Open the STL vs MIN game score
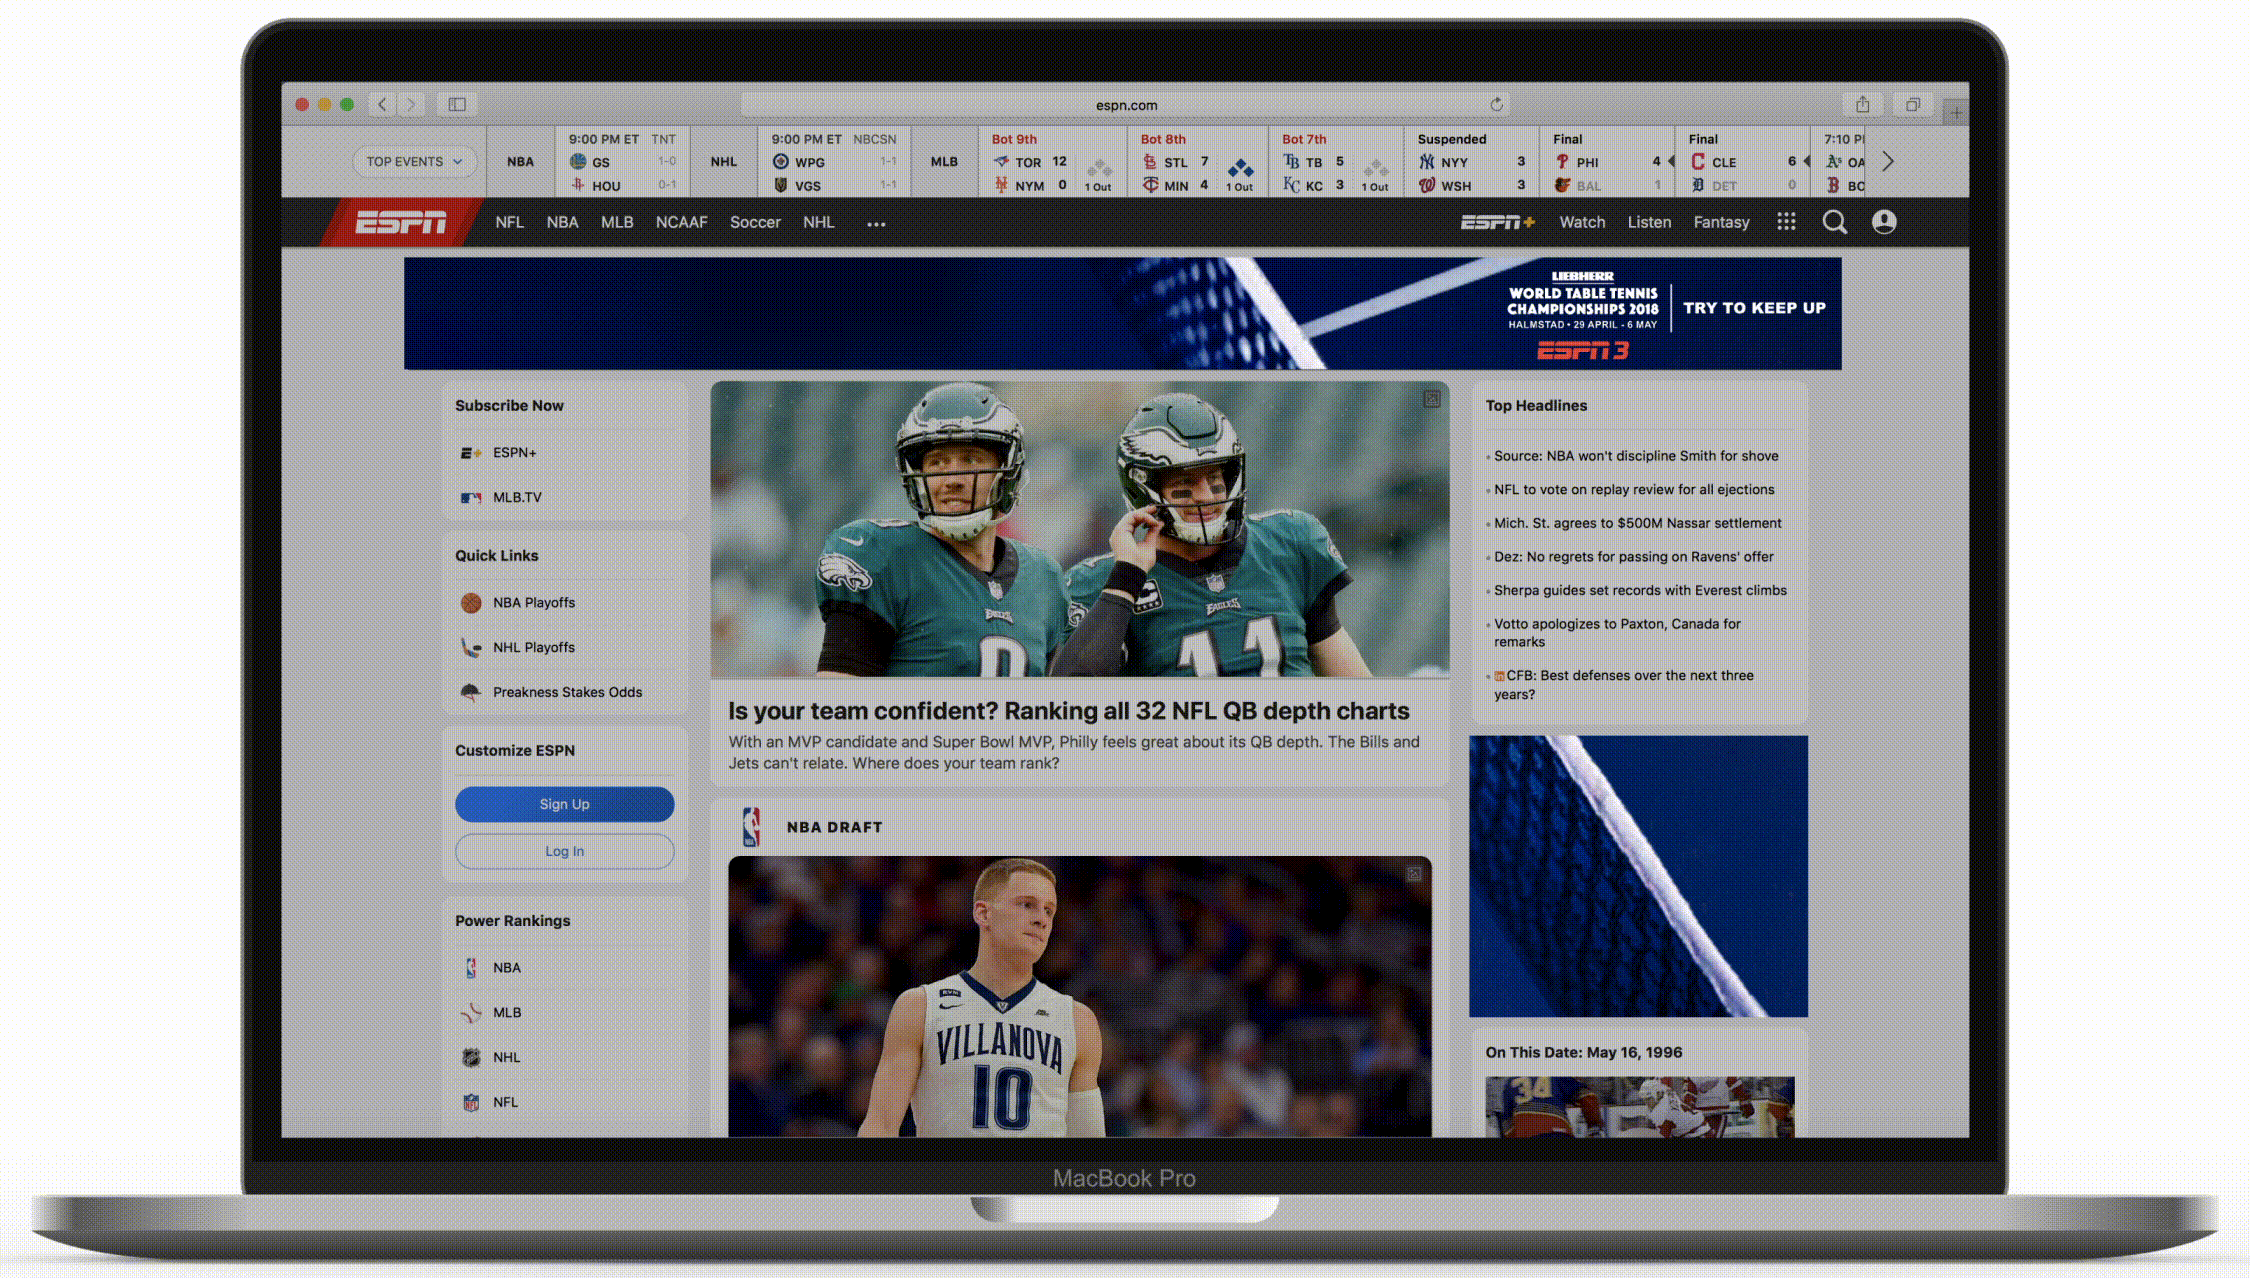The height and width of the screenshot is (1278, 2250). [x=1197, y=162]
